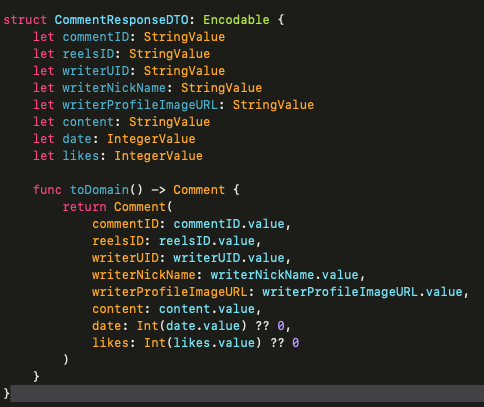Click the likes property declaration
Screen dimensions: 484x407
tap(81, 156)
